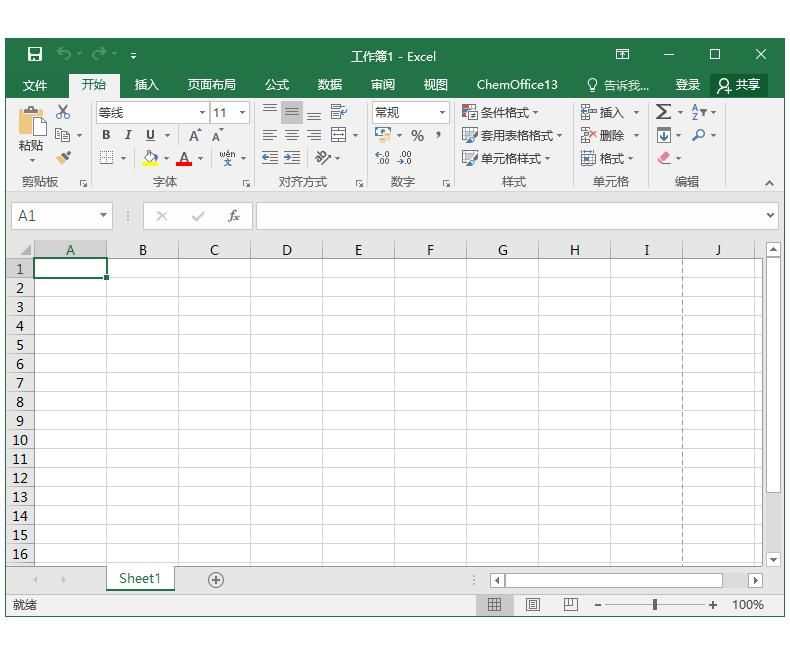Image resolution: width=790 pixels, height=657 pixels.
Task: Switch to the ChemOffice13 tab
Action: tap(517, 85)
